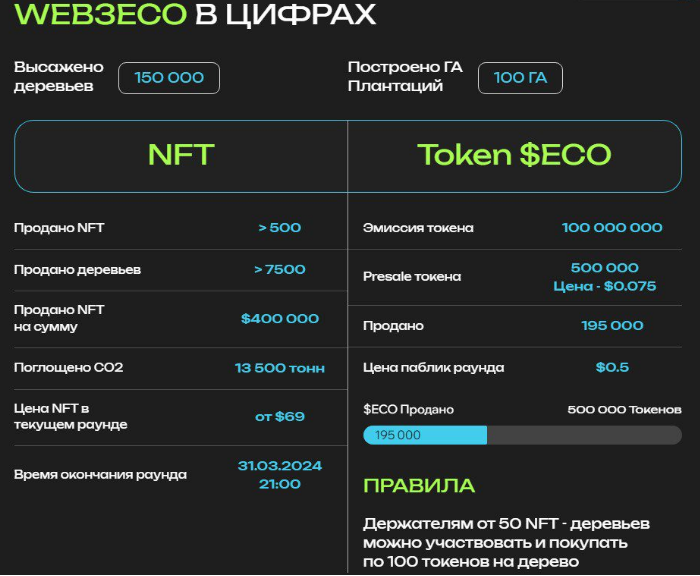Click the >7500 sold trees value
Screen dimensions: 700x576
coord(279,270)
